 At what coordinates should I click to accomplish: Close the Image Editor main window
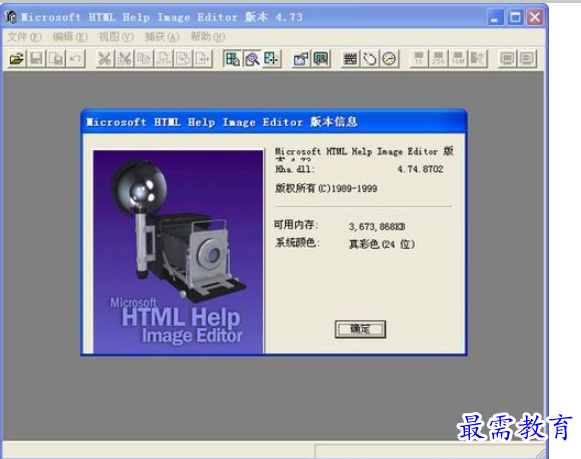pos(535,17)
